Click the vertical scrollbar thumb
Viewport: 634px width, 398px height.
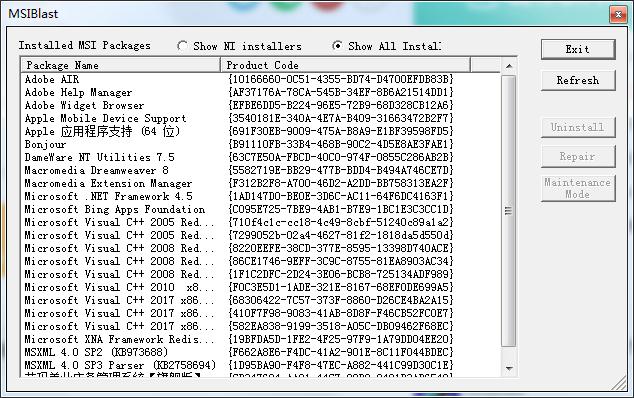coord(509,211)
